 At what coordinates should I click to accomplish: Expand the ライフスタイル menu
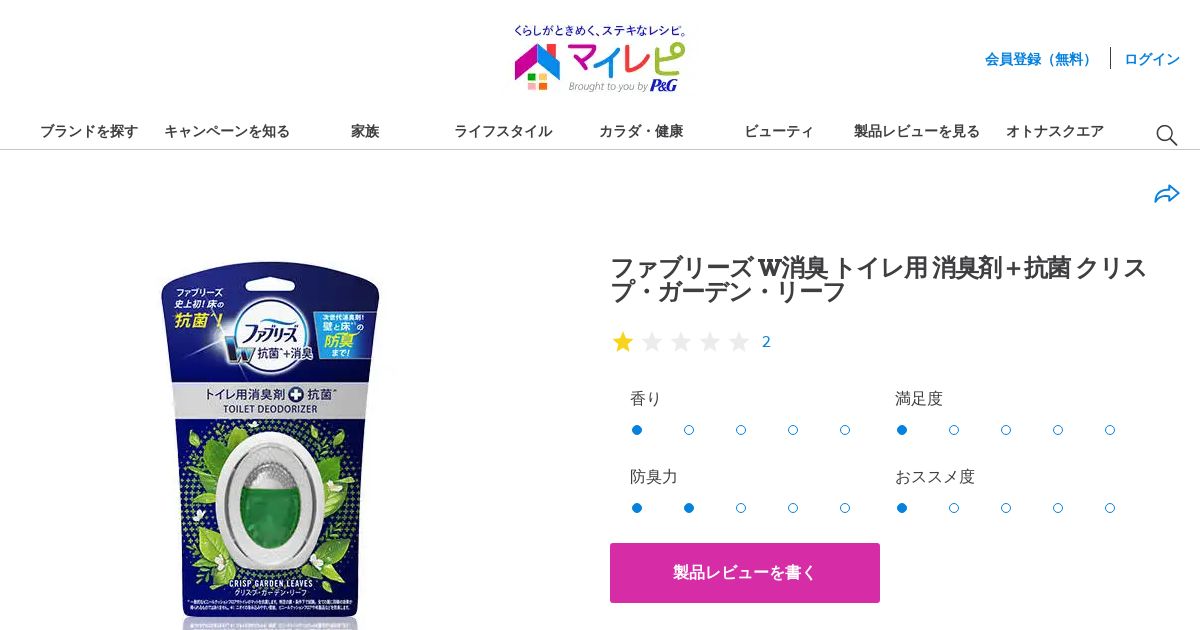pyautogui.click(x=503, y=131)
